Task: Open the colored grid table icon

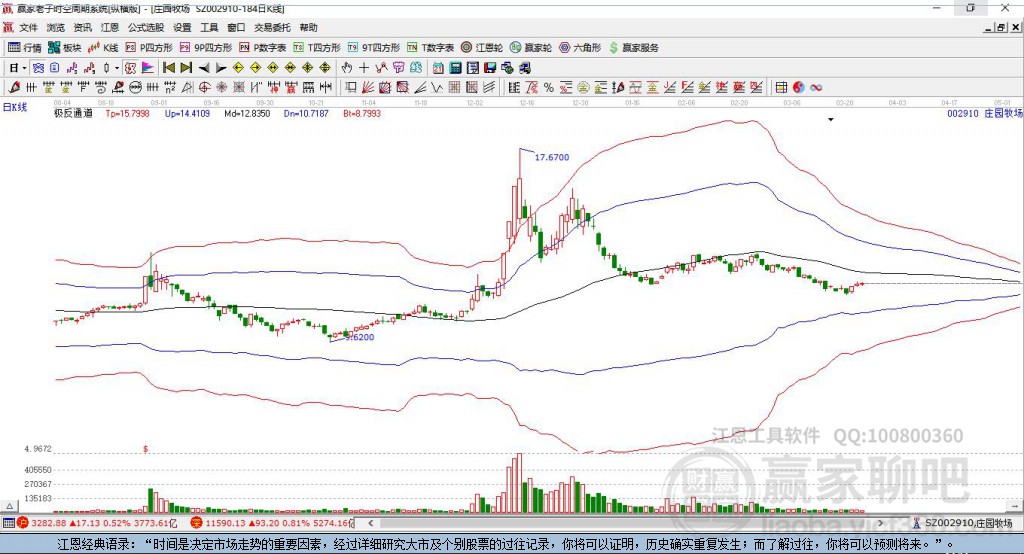Action: [781, 88]
